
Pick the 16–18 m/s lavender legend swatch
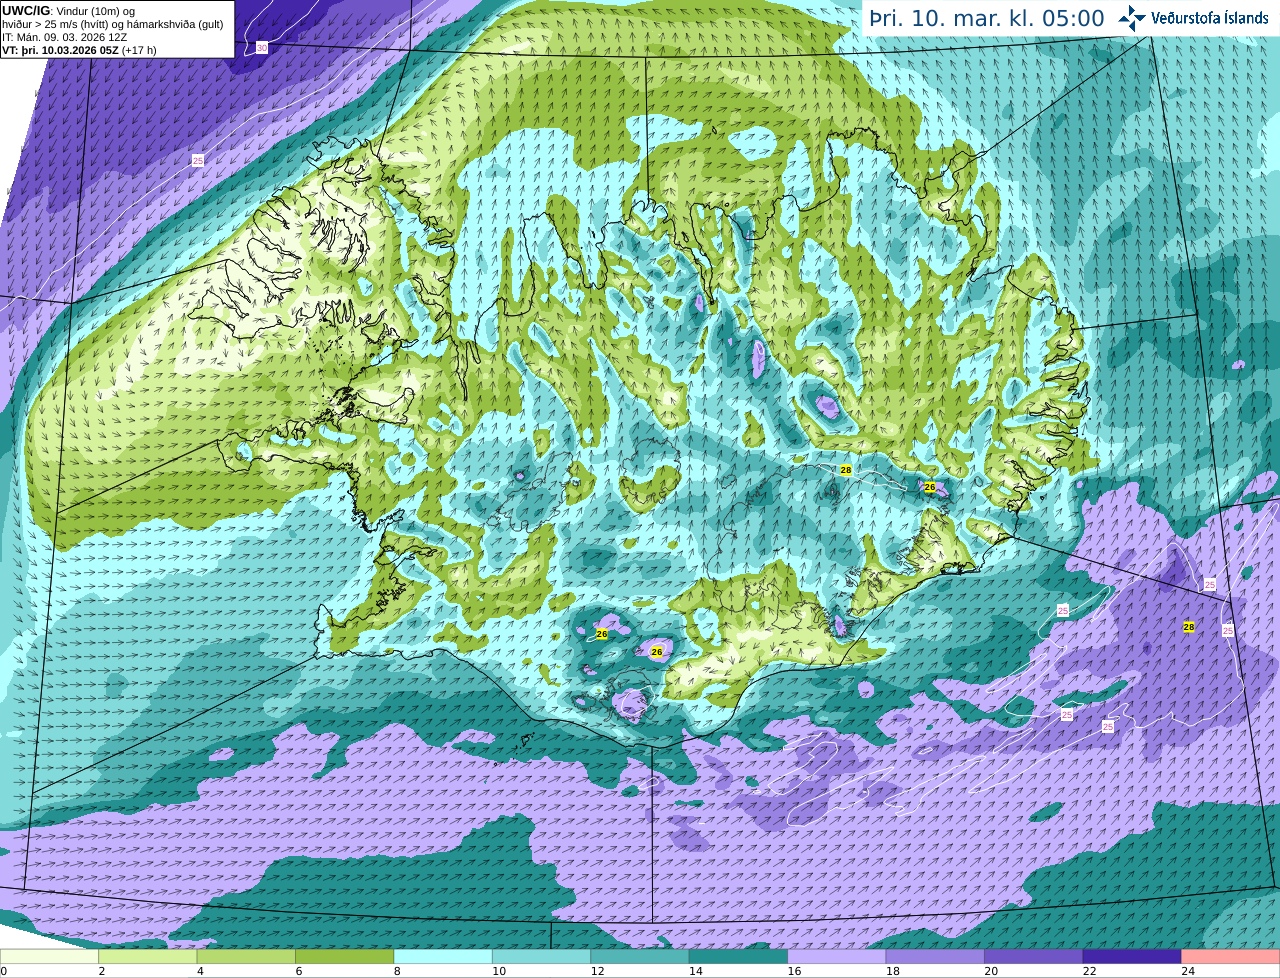[837, 956]
